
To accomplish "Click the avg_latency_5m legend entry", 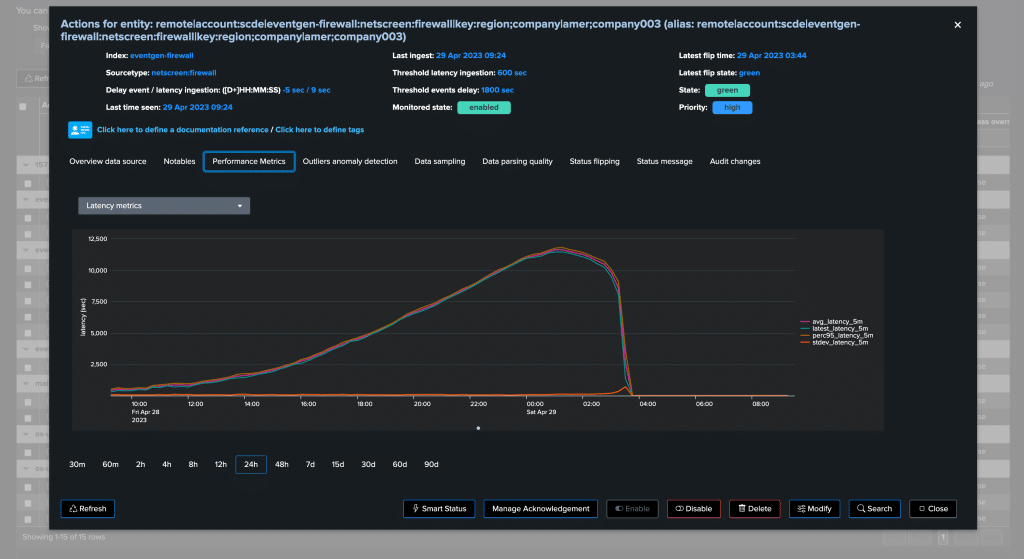I will click(838, 321).
